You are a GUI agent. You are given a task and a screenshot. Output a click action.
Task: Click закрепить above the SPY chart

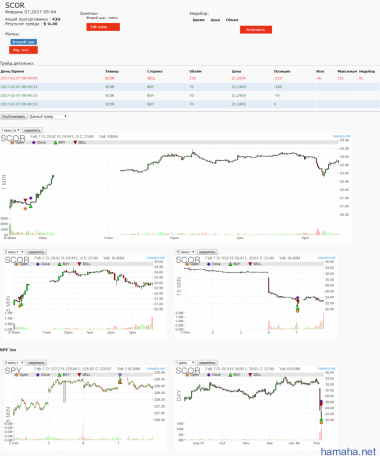36,363
